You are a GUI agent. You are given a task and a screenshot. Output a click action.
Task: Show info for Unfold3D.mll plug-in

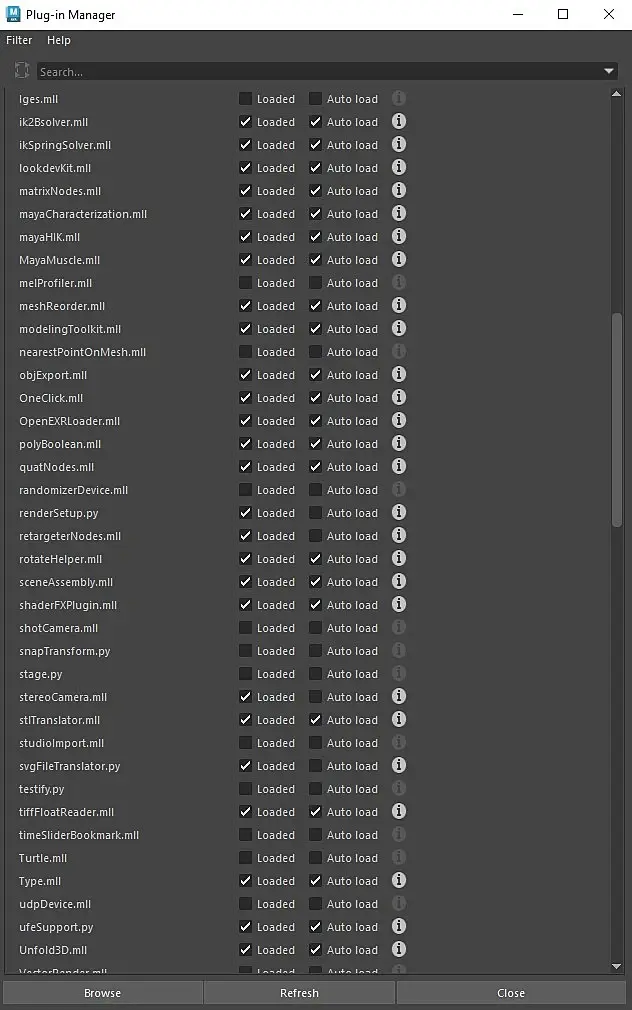pos(398,950)
